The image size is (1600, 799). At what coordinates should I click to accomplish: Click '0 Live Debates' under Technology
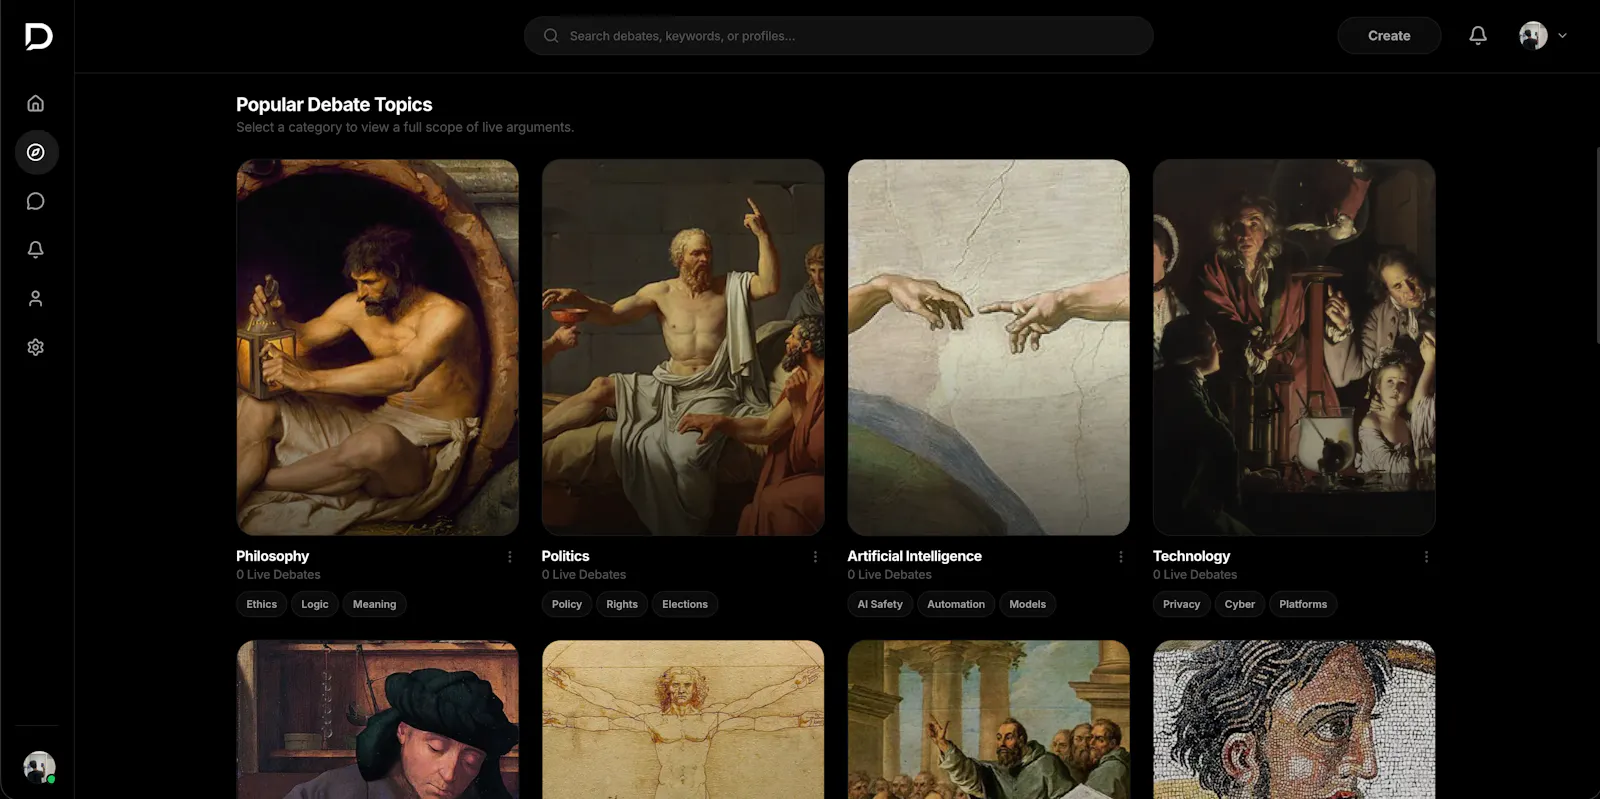1195,575
